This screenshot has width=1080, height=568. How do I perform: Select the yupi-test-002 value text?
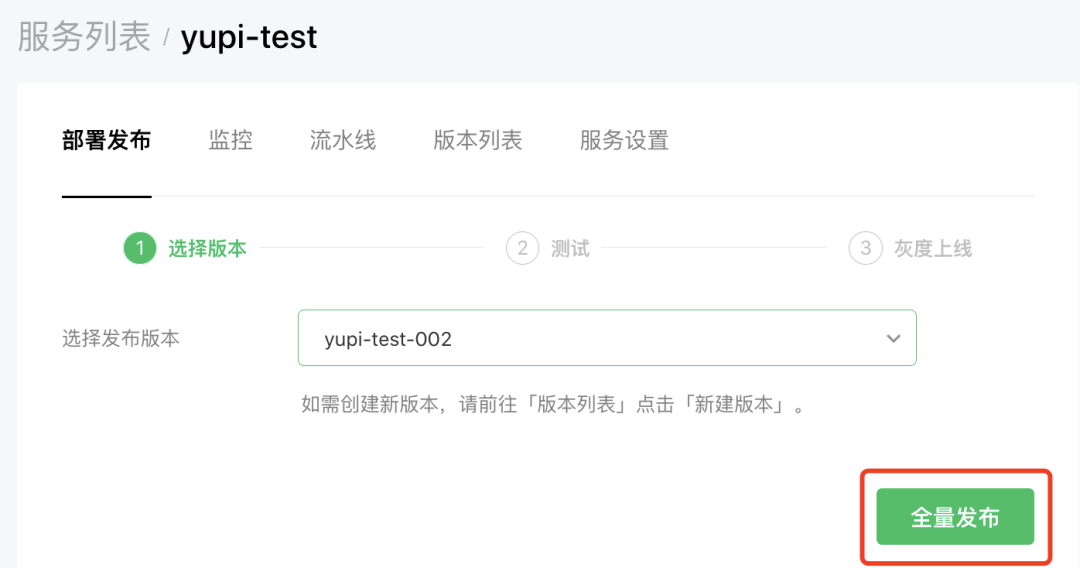pyautogui.click(x=388, y=339)
